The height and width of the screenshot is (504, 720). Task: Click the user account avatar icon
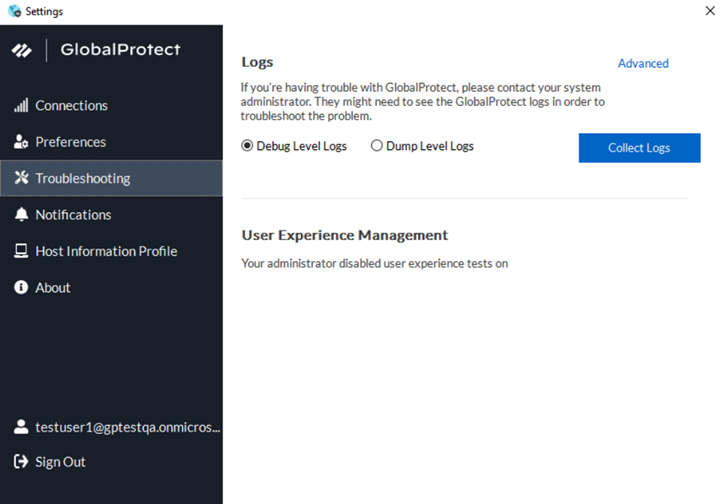[21, 427]
